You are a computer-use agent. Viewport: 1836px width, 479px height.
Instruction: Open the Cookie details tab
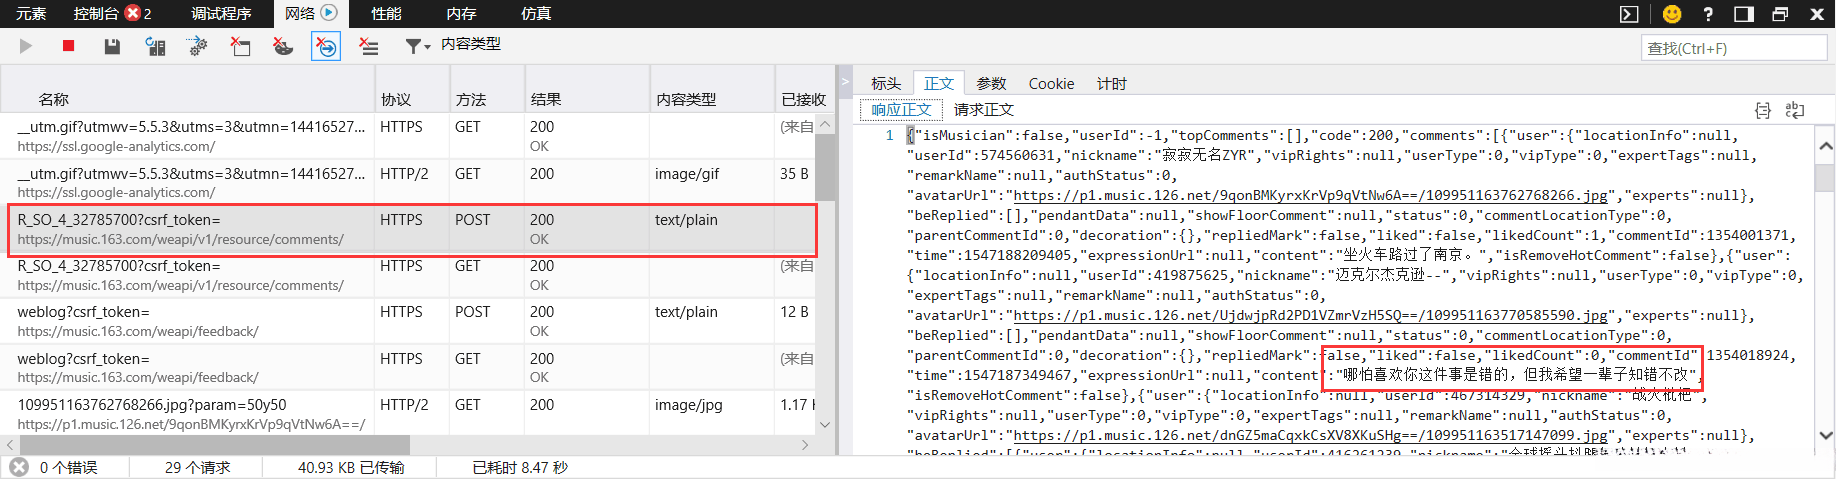1051,83
